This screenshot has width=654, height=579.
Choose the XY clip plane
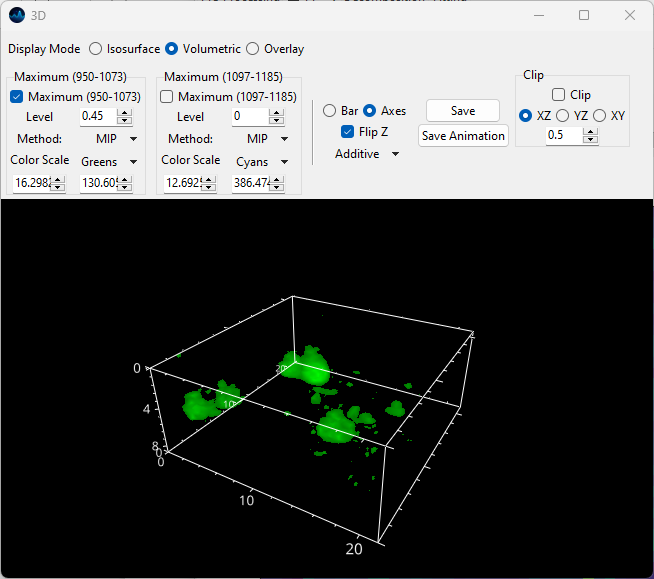600,116
